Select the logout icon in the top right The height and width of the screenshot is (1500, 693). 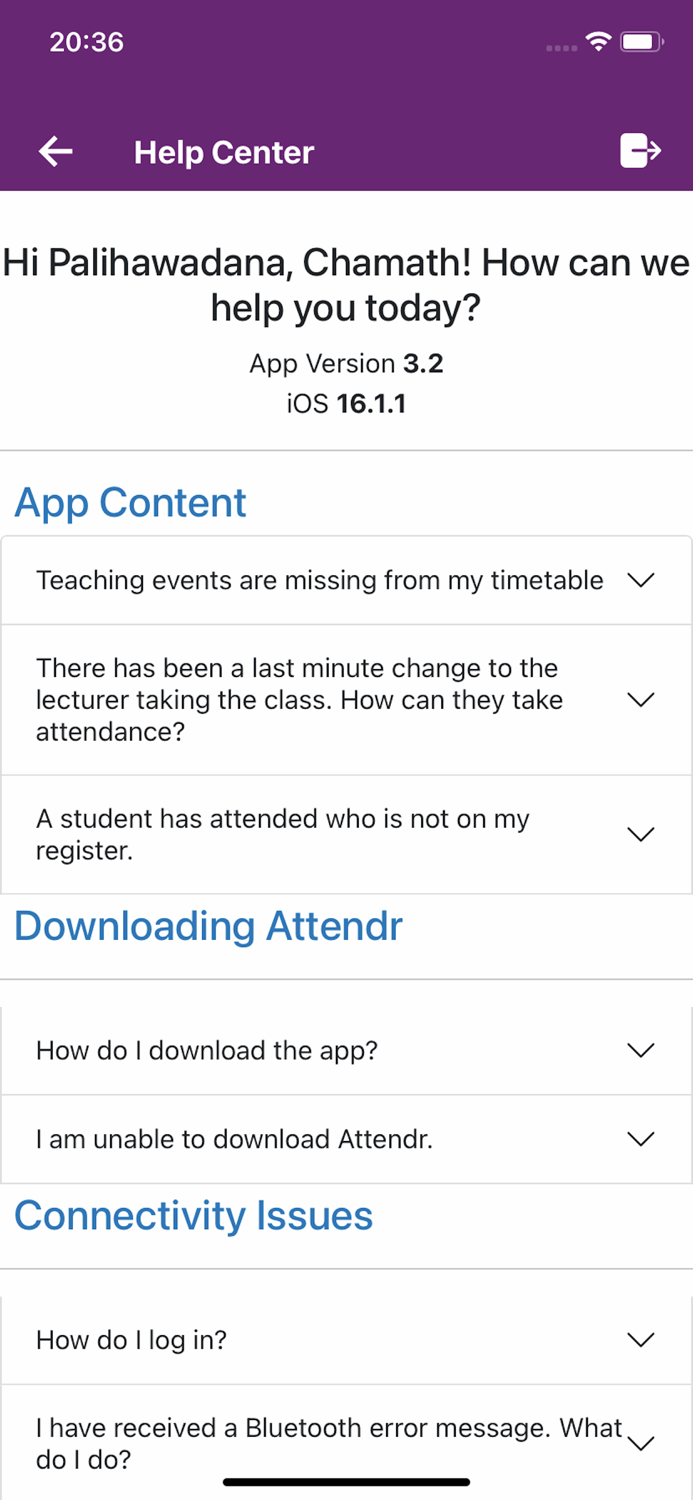tap(640, 151)
